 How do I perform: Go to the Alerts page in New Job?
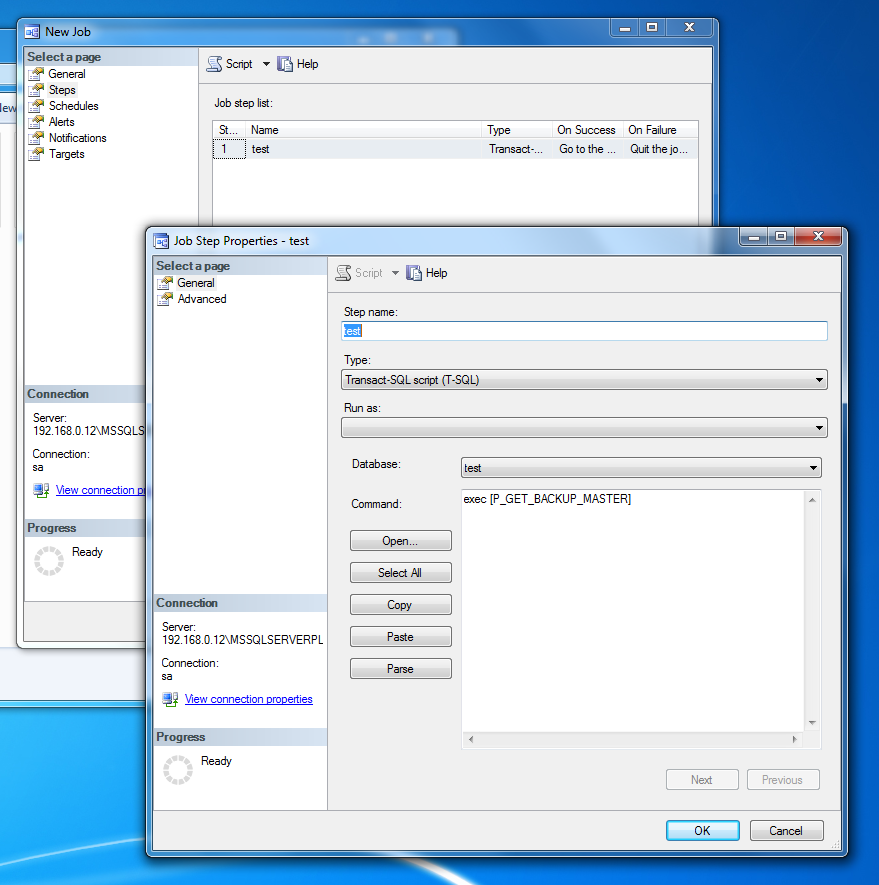tap(61, 122)
